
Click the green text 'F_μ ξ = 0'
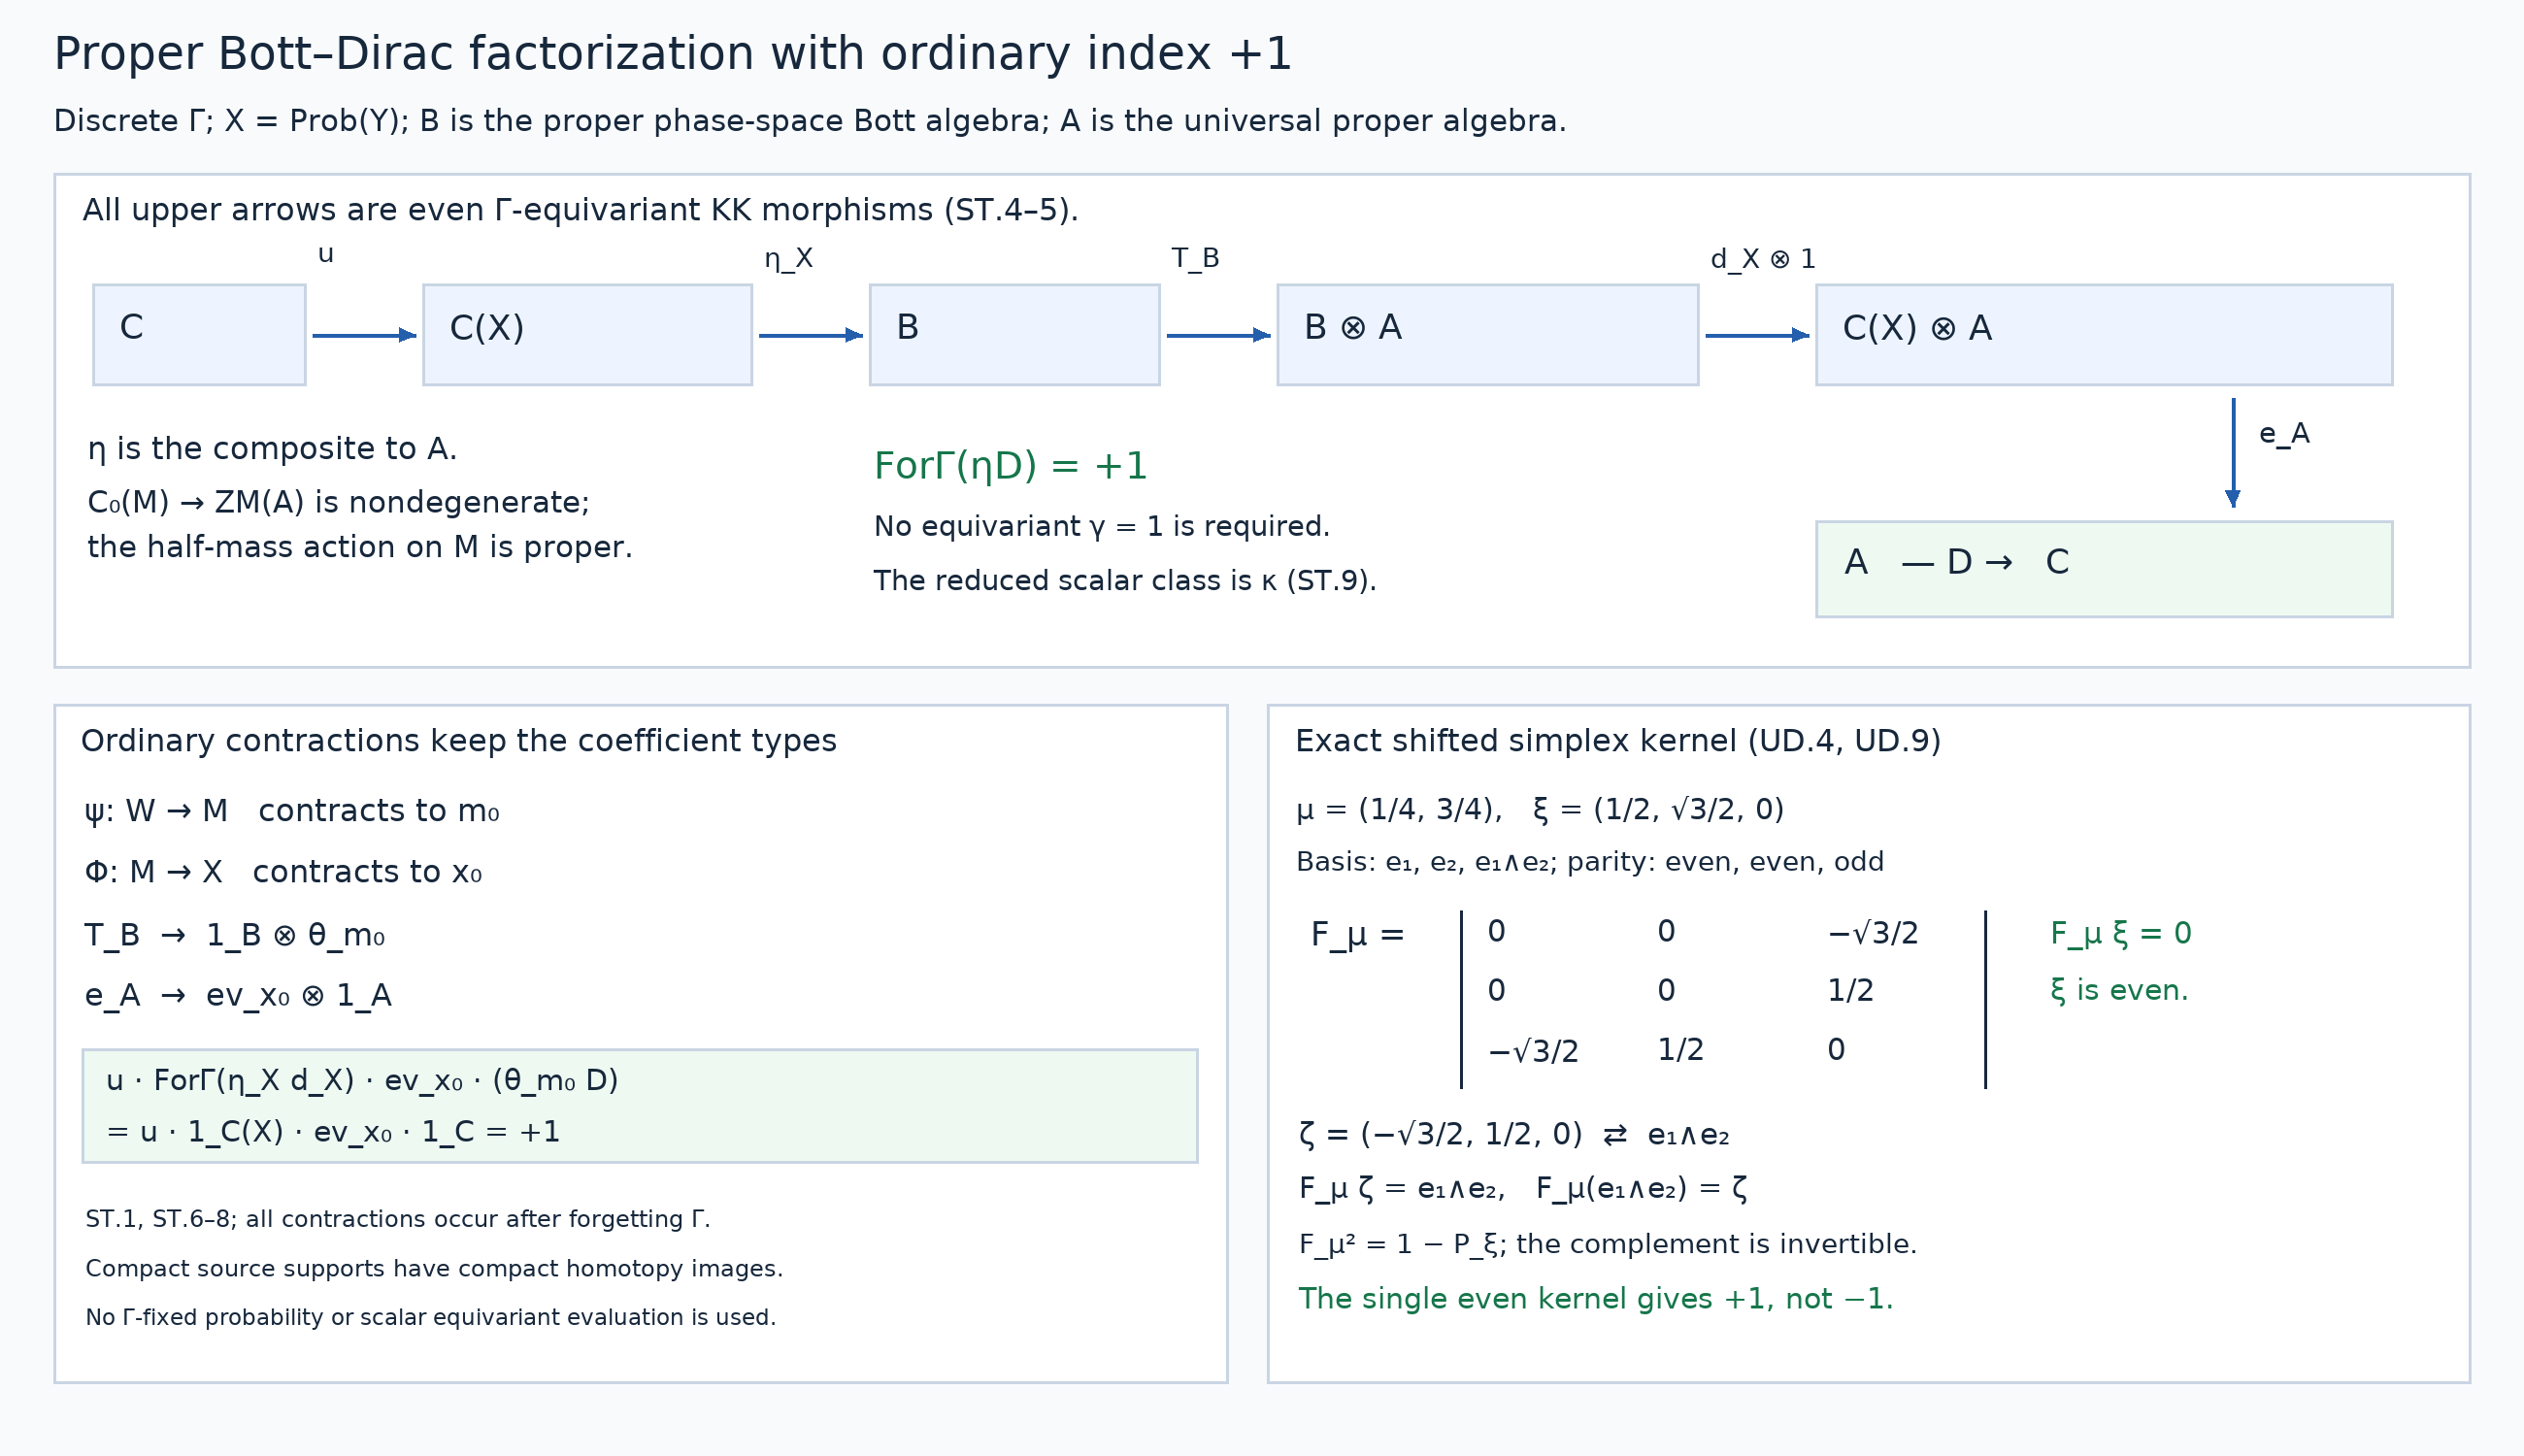tap(2121, 934)
